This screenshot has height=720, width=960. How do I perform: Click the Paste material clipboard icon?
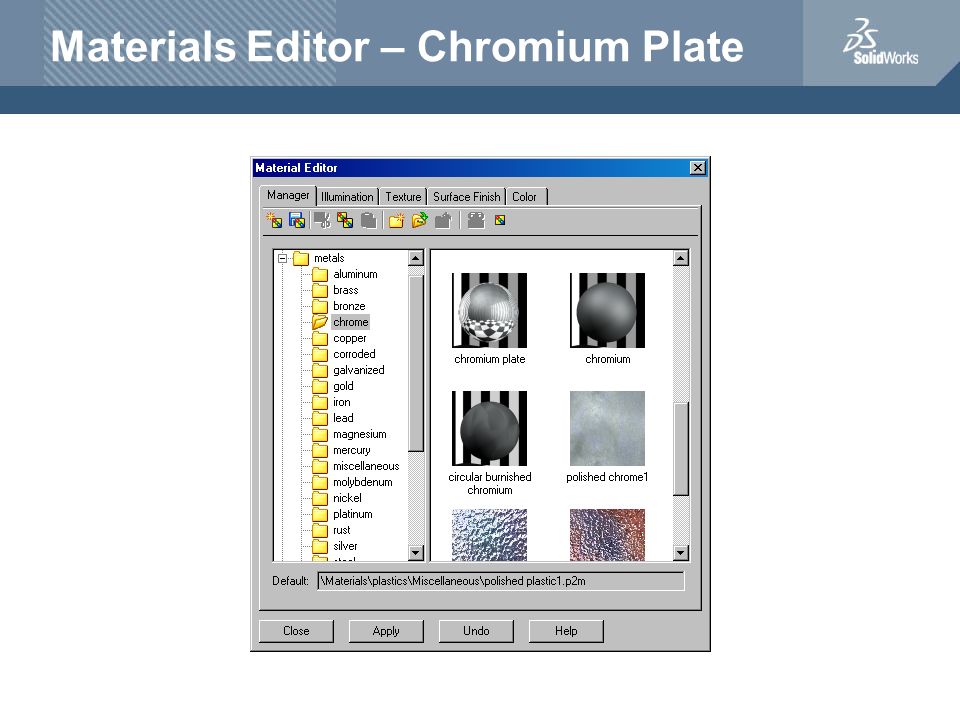click(369, 220)
